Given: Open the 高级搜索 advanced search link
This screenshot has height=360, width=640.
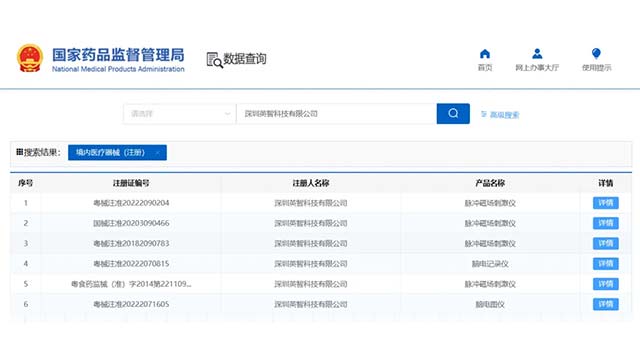Looking at the screenshot, I should tap(504, 115).
